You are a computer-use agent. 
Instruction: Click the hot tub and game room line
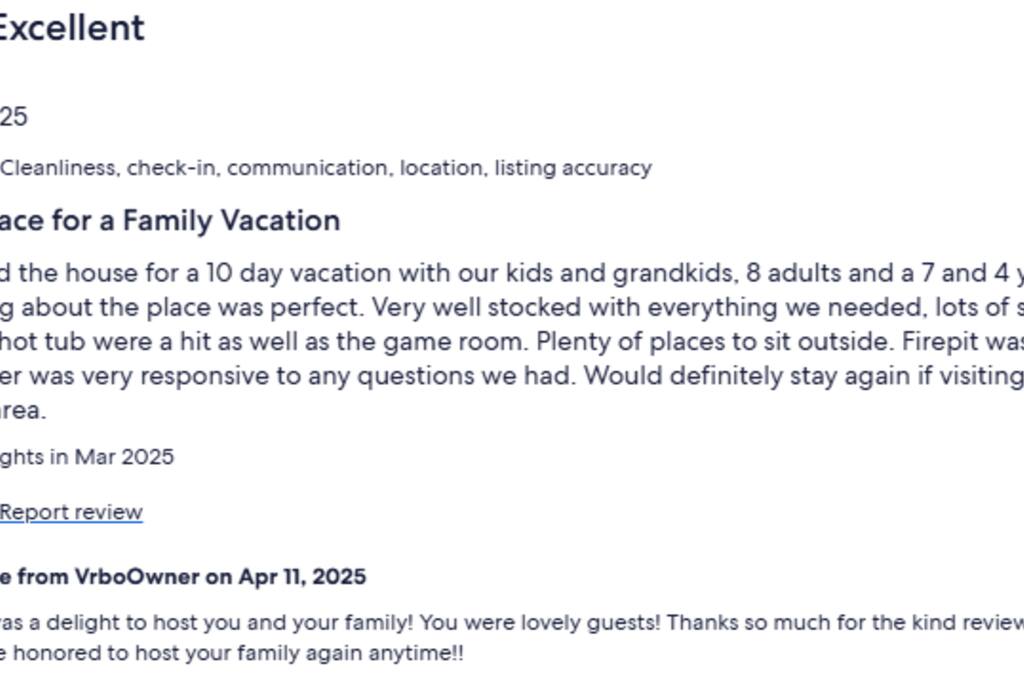512,342
